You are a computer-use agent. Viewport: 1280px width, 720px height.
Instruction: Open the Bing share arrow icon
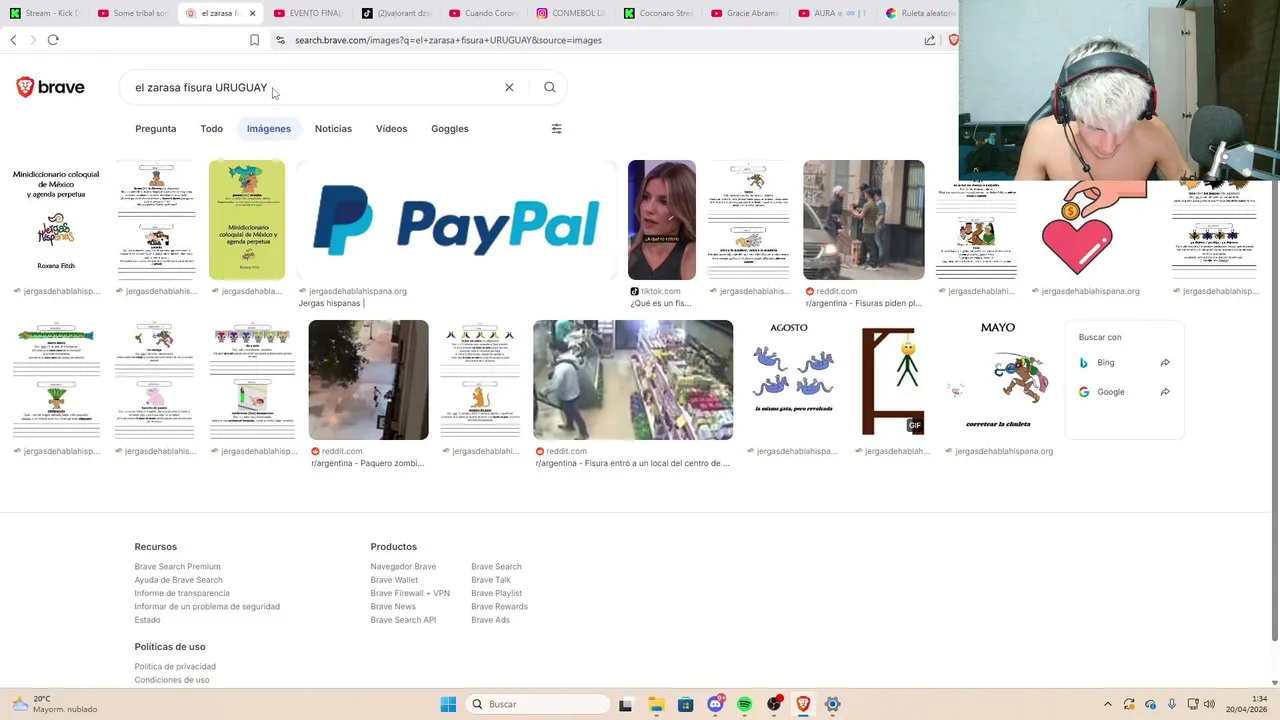pyautogui.click(x=1165, y=363)
